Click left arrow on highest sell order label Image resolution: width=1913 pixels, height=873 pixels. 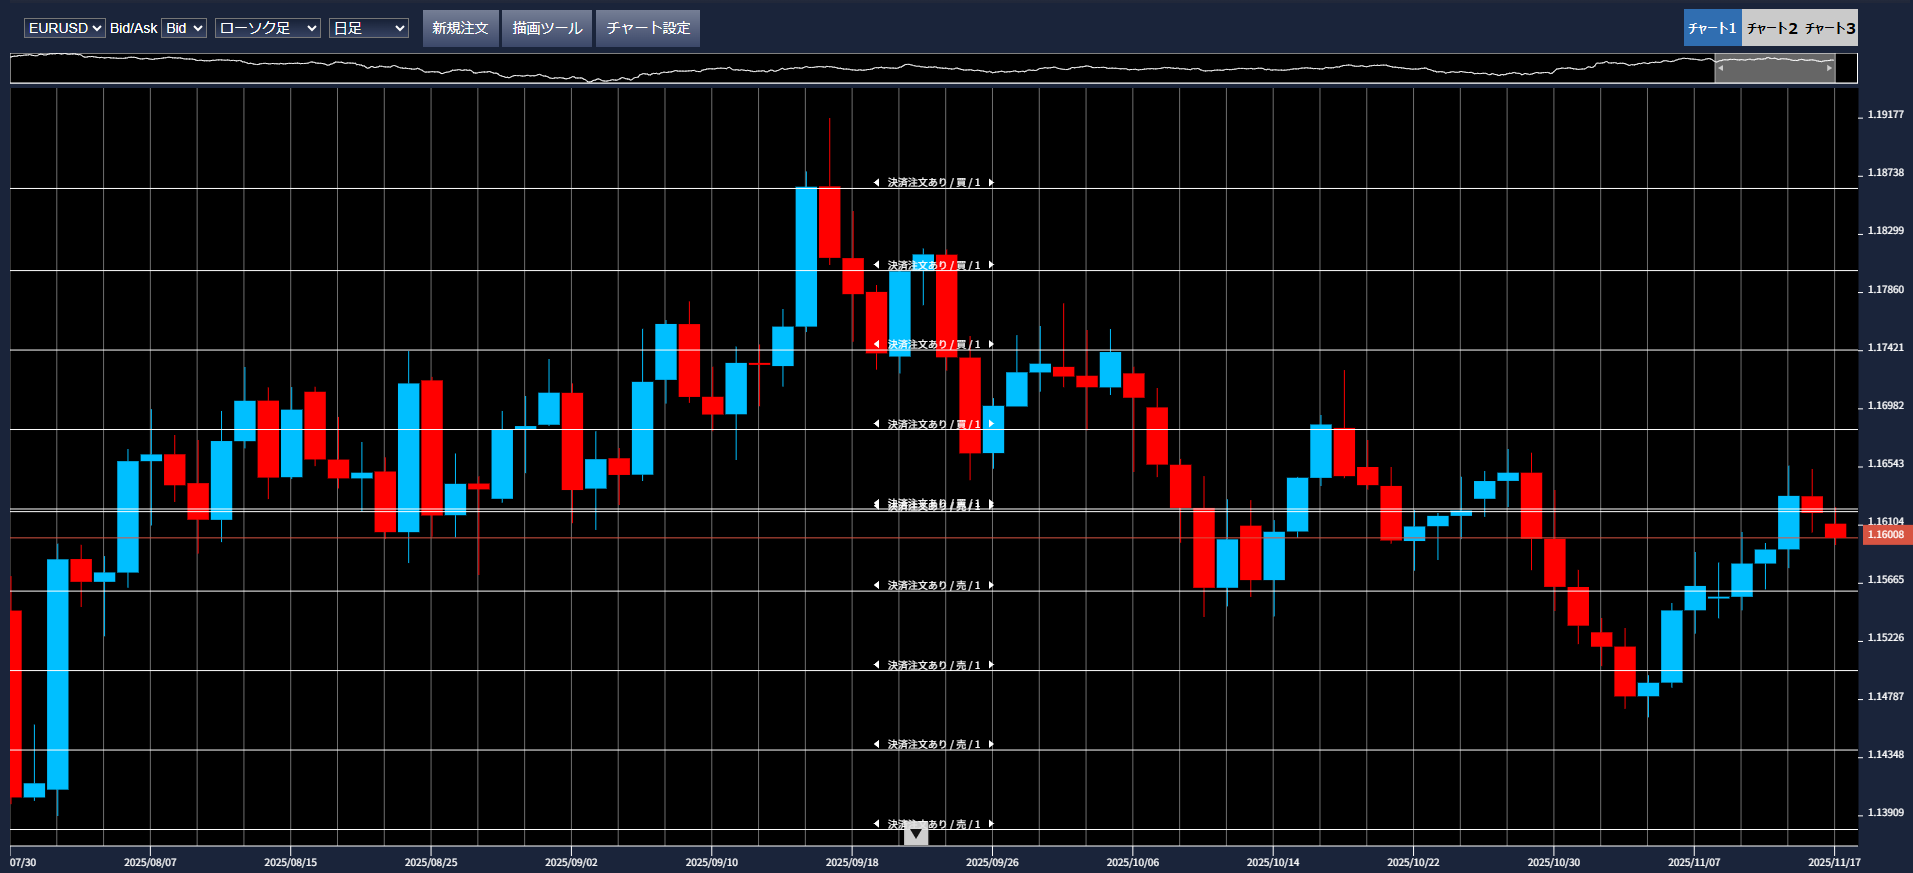click(876, 585)
